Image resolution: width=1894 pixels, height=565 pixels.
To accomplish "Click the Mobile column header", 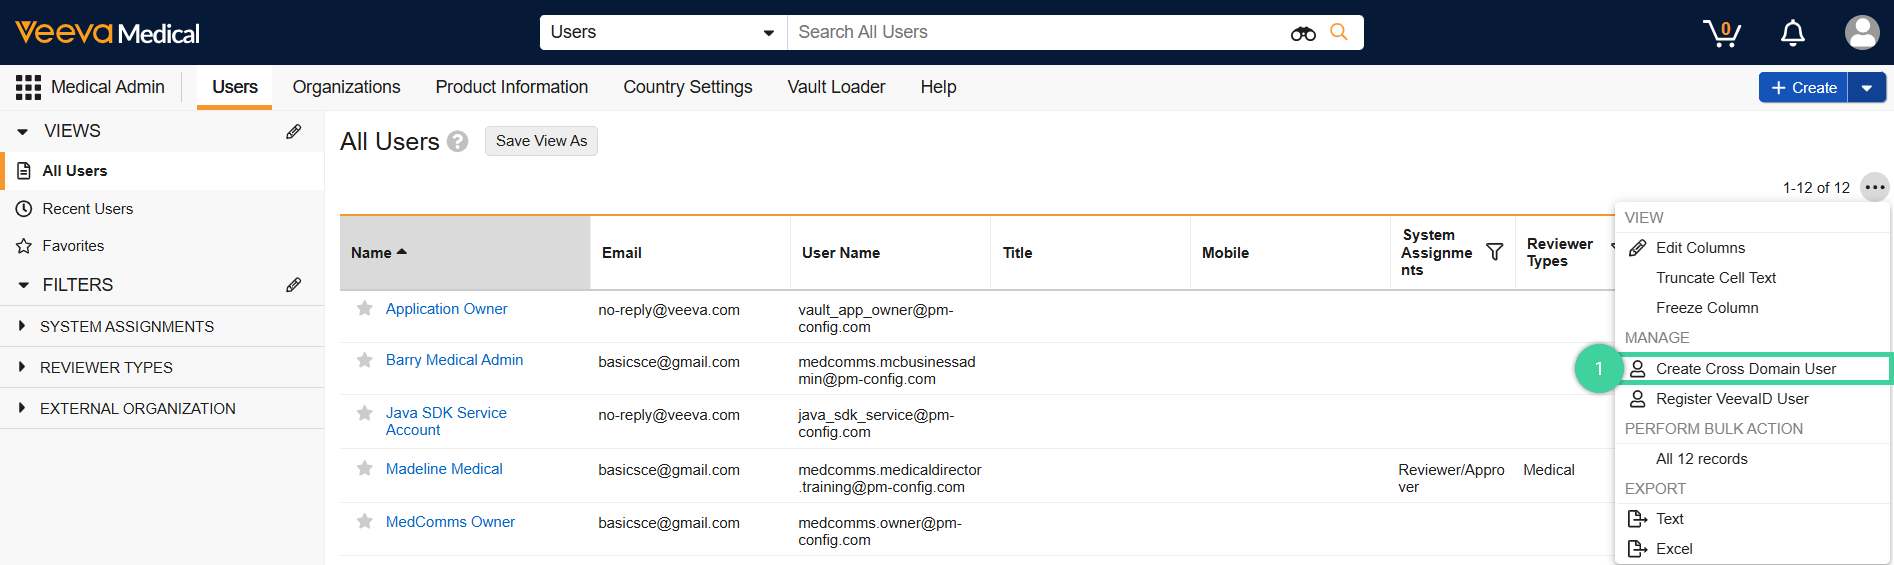I will (1290, 253).
